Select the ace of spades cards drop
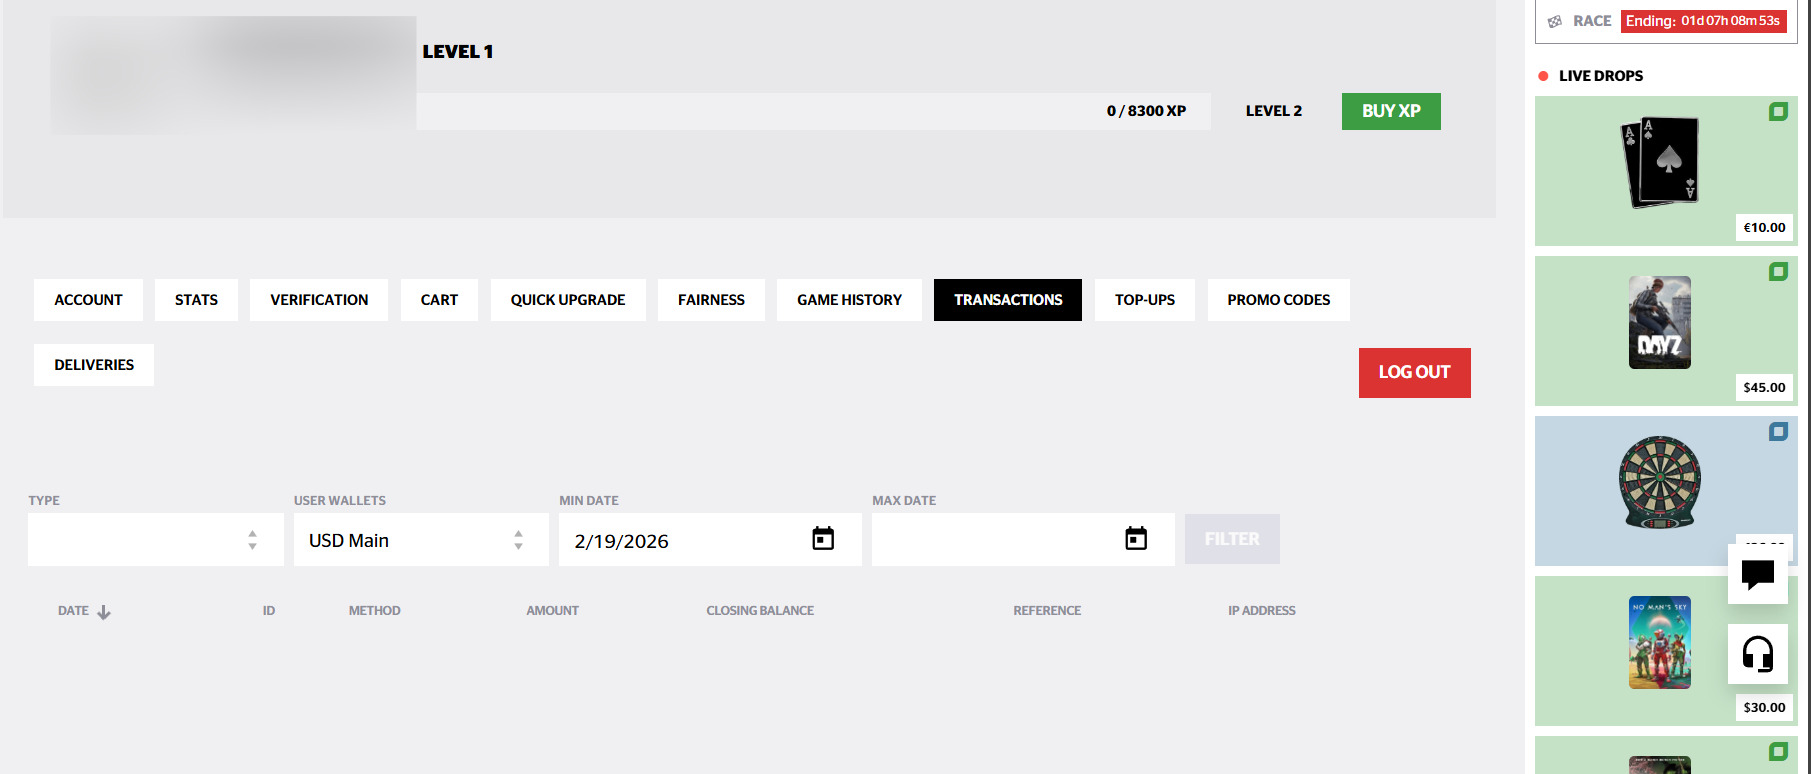The width and height of the screenshot is (1811, 774). click(1659, 162)
